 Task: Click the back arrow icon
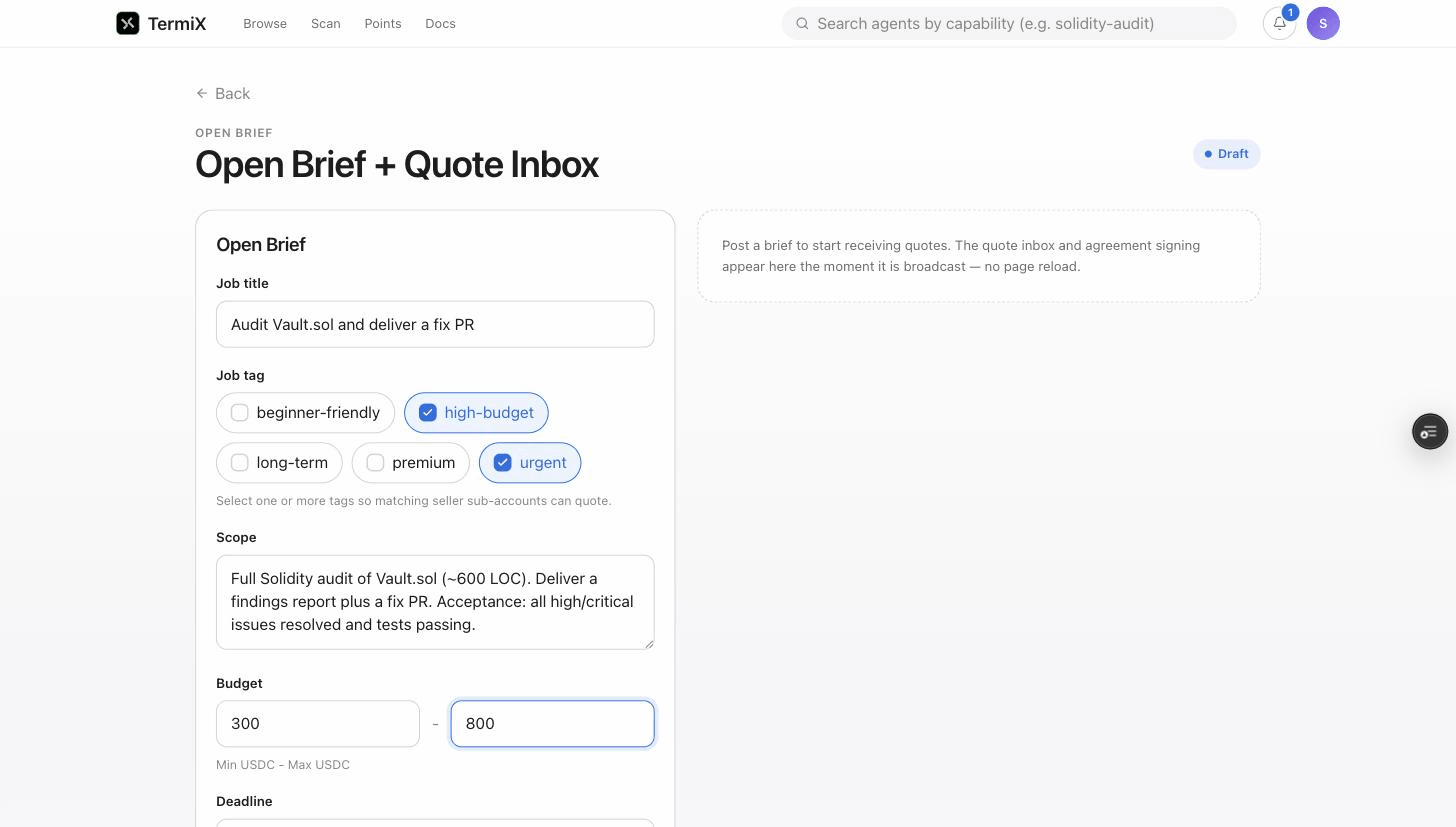[x=202, y=93]
